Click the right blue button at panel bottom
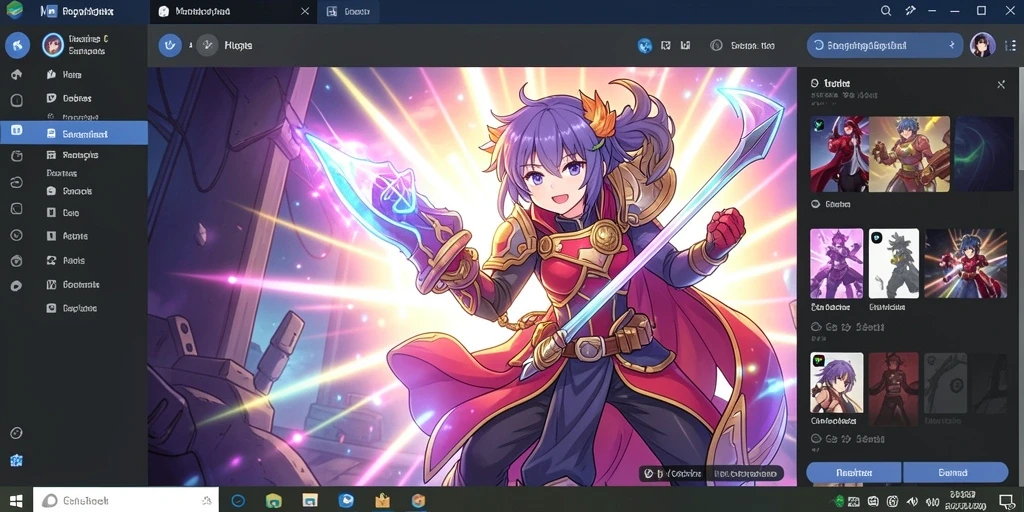 955,472
